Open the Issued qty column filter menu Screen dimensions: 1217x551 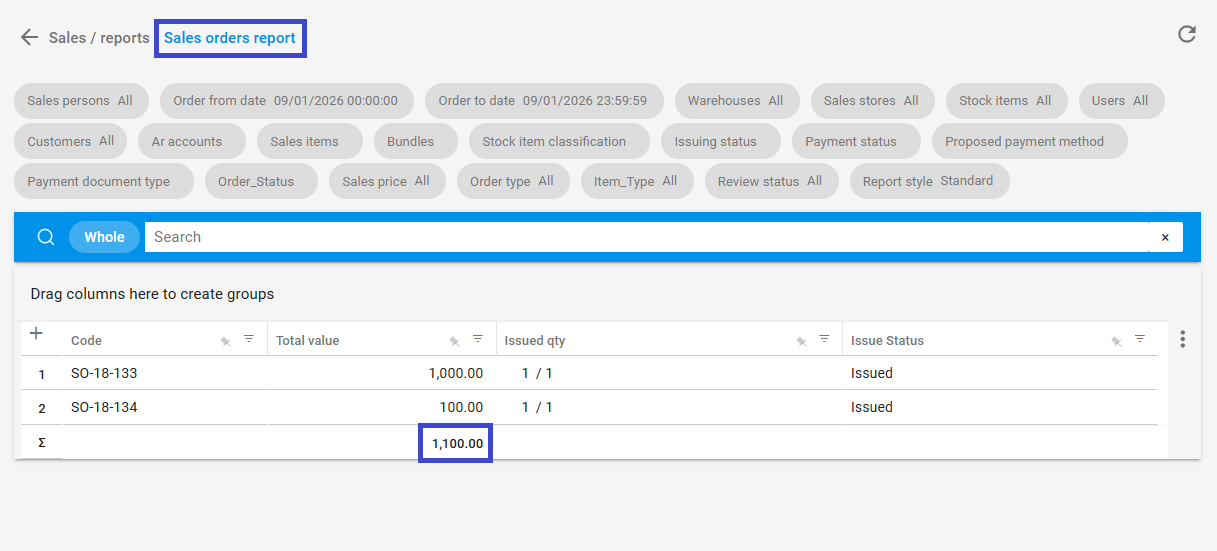[824, 339]
